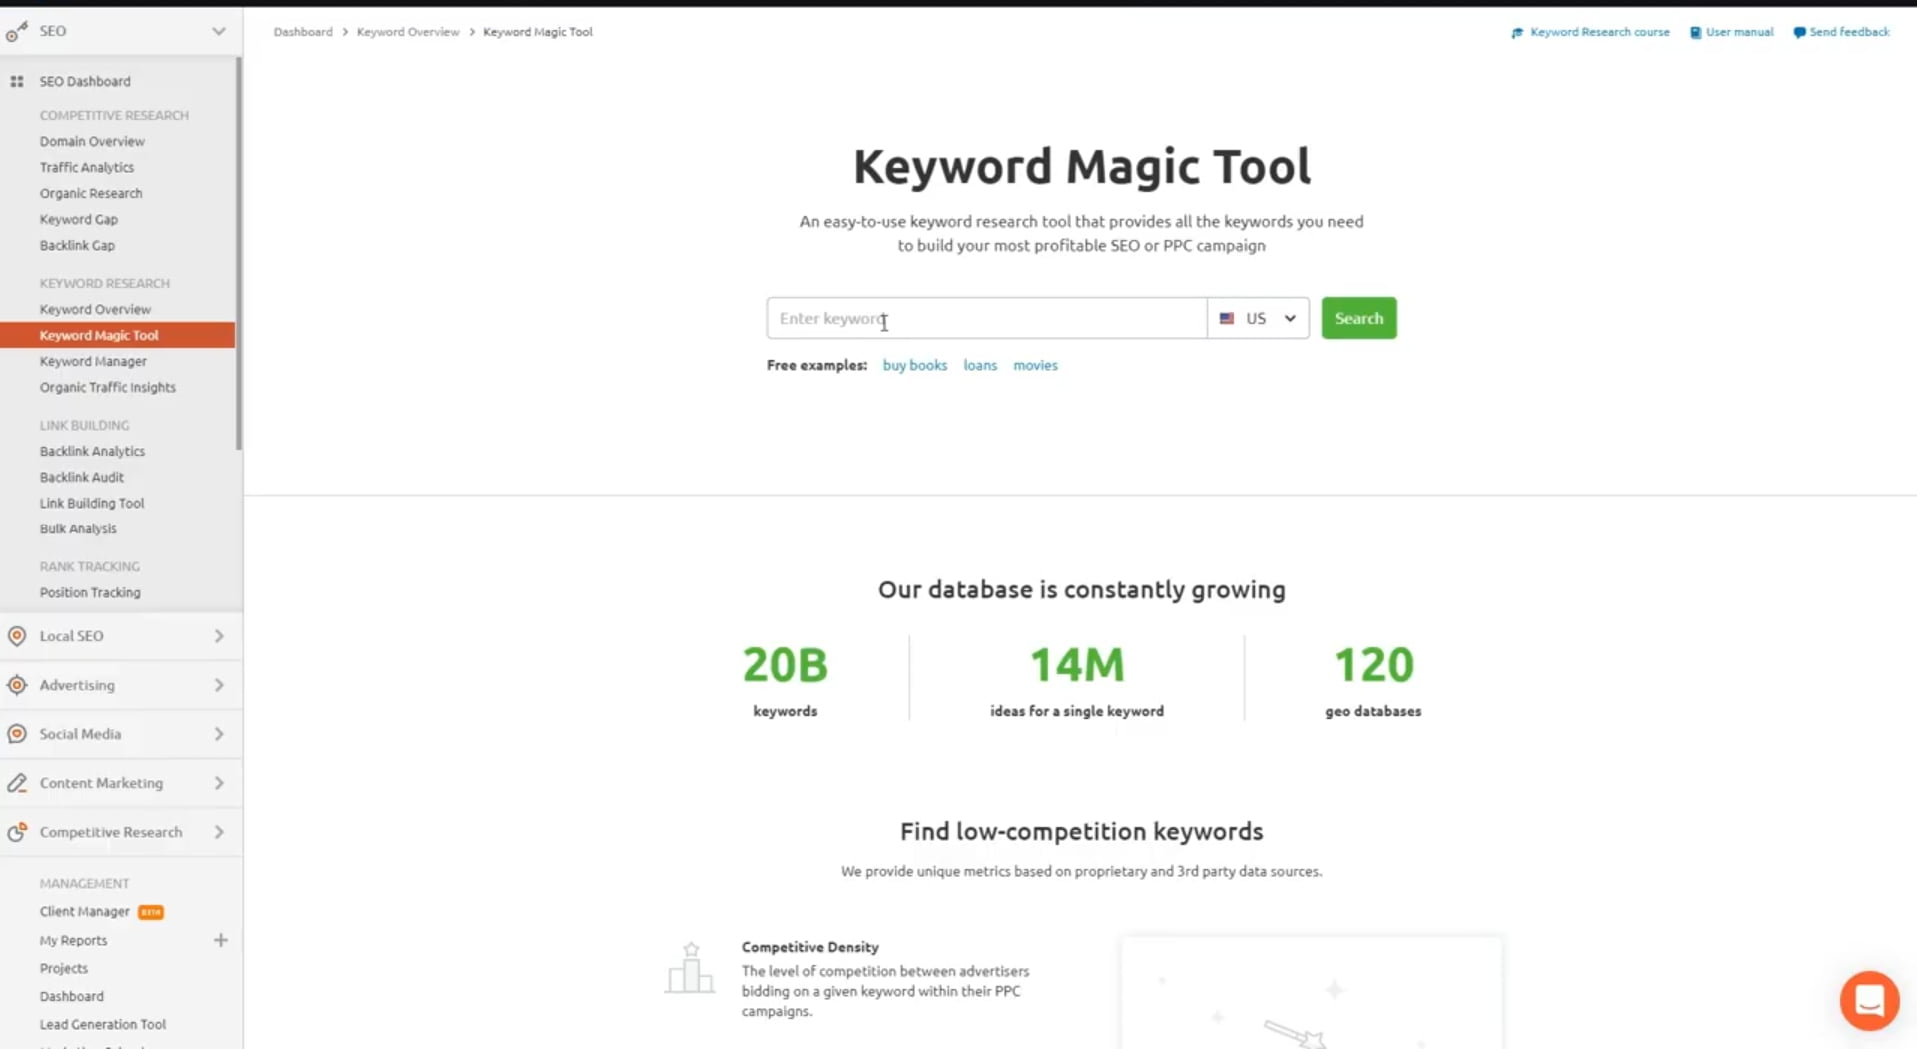Open My Reports
Screen dimensions: 1917x1049
[73, 940]
